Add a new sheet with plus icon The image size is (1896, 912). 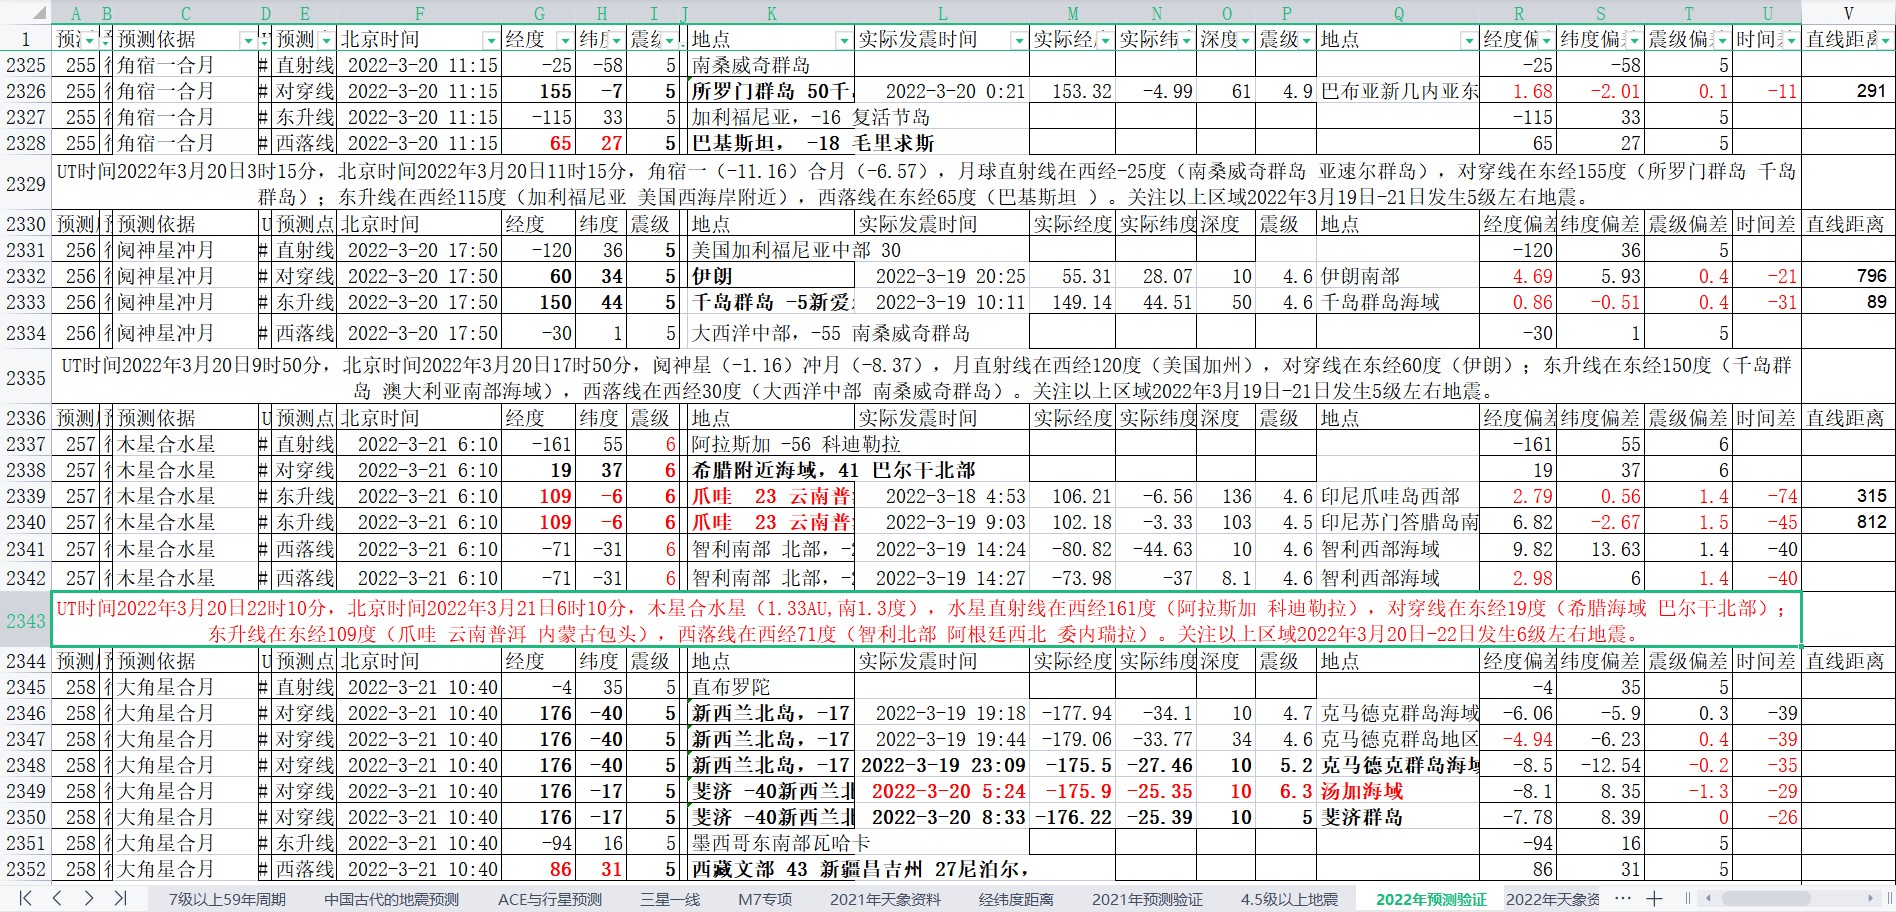[1654, 898]
